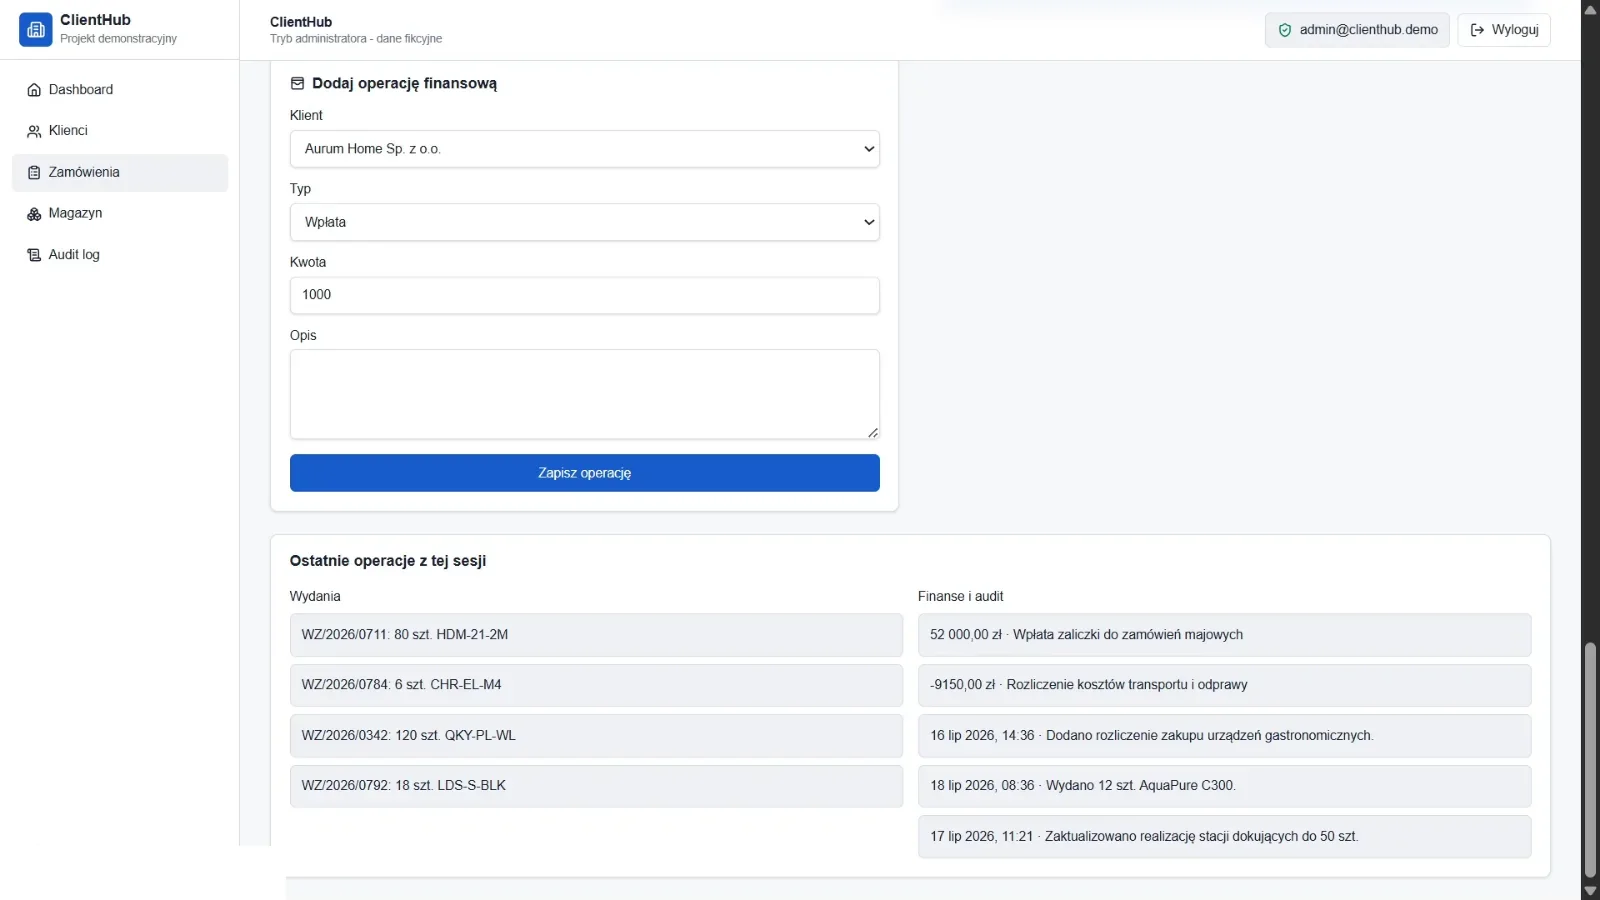Click the 17 lip 2026, 11:21 audit entry
Image resolution: width=1600 pixels, height=900 pixels.
tap(1225, 837)
